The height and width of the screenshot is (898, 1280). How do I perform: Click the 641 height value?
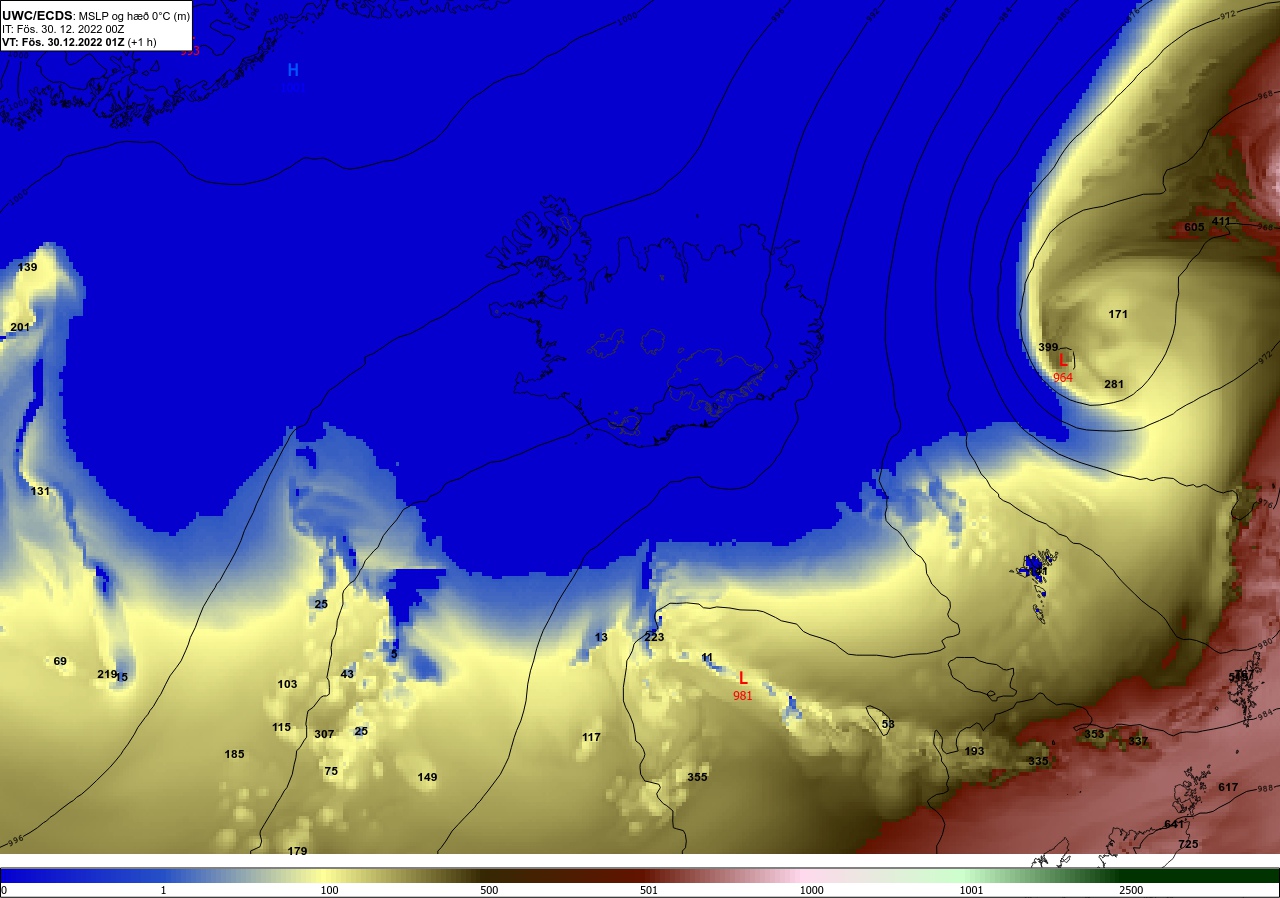tap(1174, 825)
